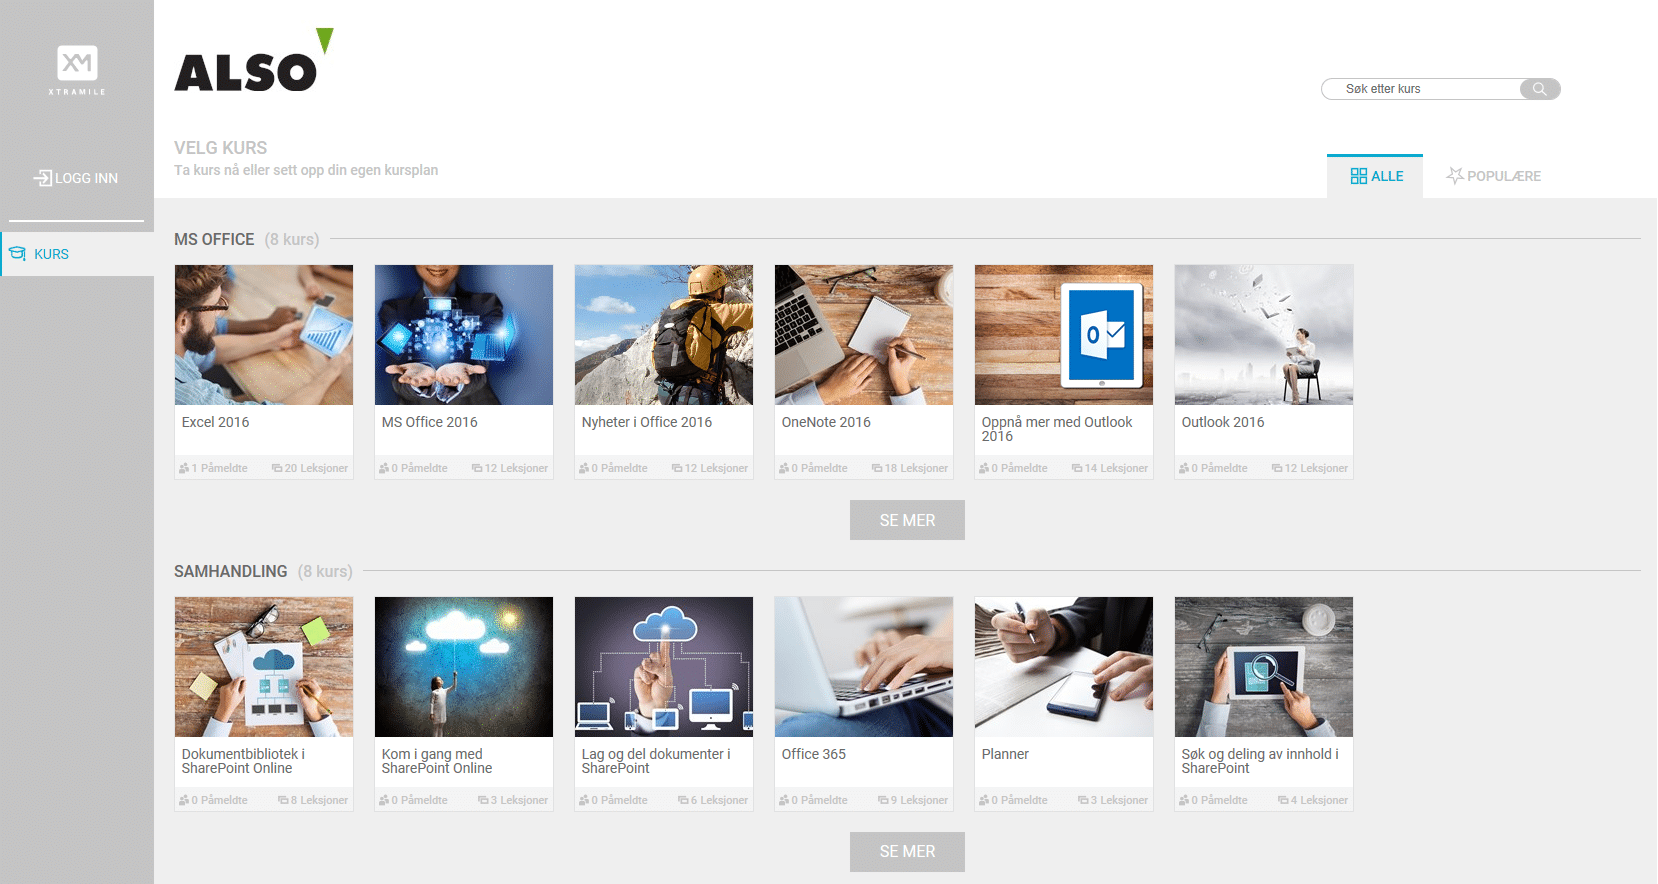Click the Xtramile logo icon
Image resolution: width=1658 pixels, height=884 pixels.
click(77, 70)
